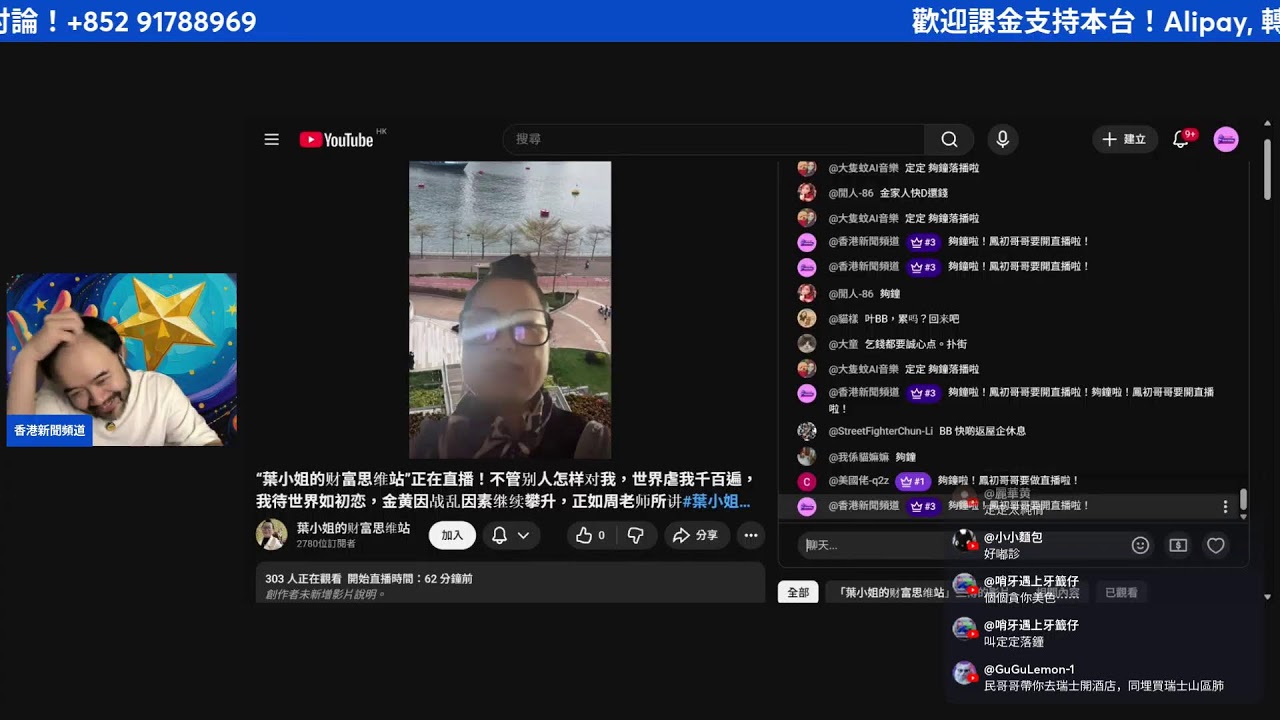Dislike the live stream with thumbs-down

pyautogui.click(x=635, y=536)
